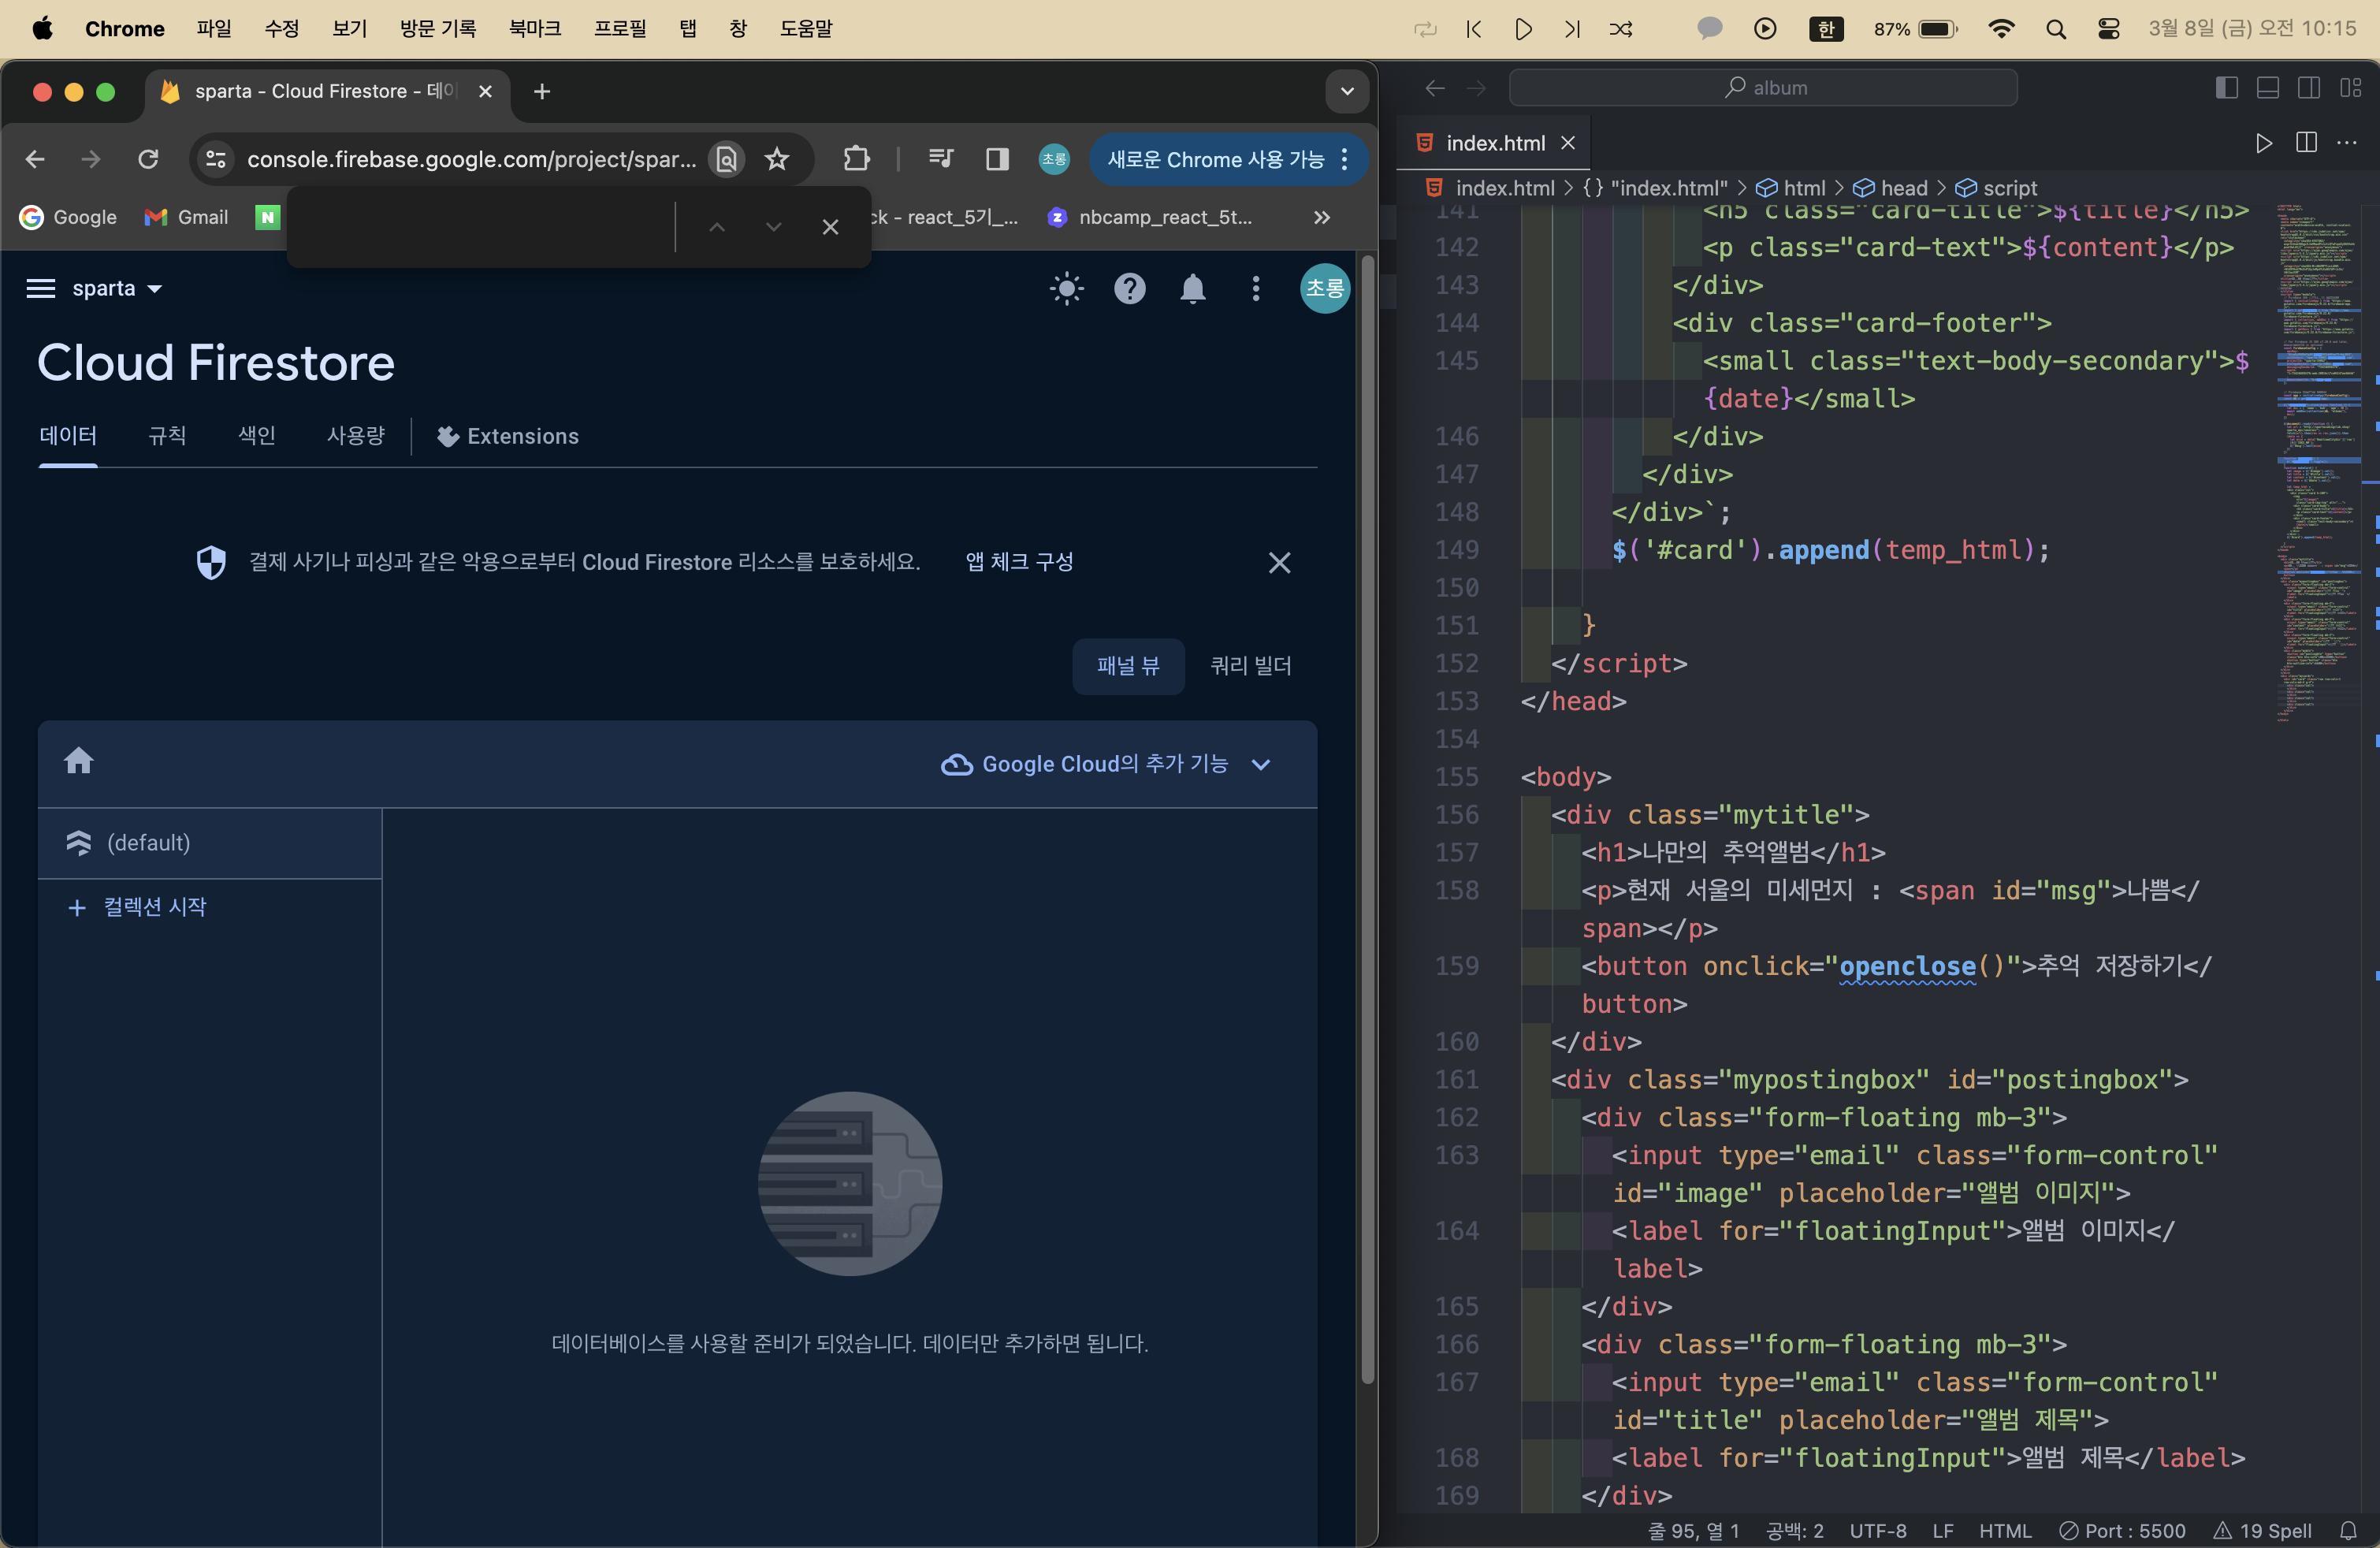The height and width of the screenshot is (1548, 2380).
Task: Close the index.html editor tab
Action: coord(1569,143)
